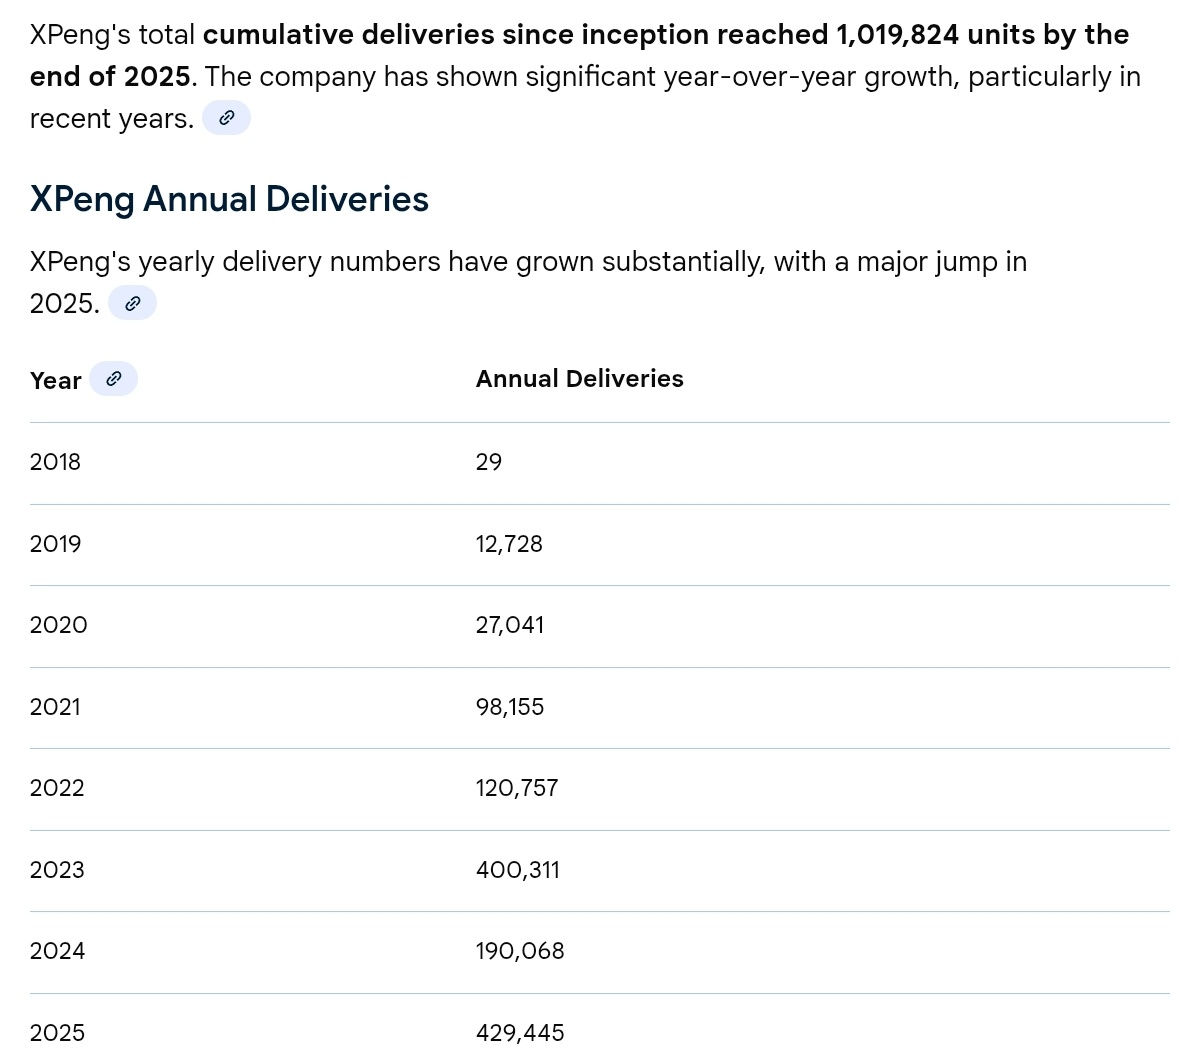
Task: Open the source link after "recent years."
Action: tap(226, 118)
